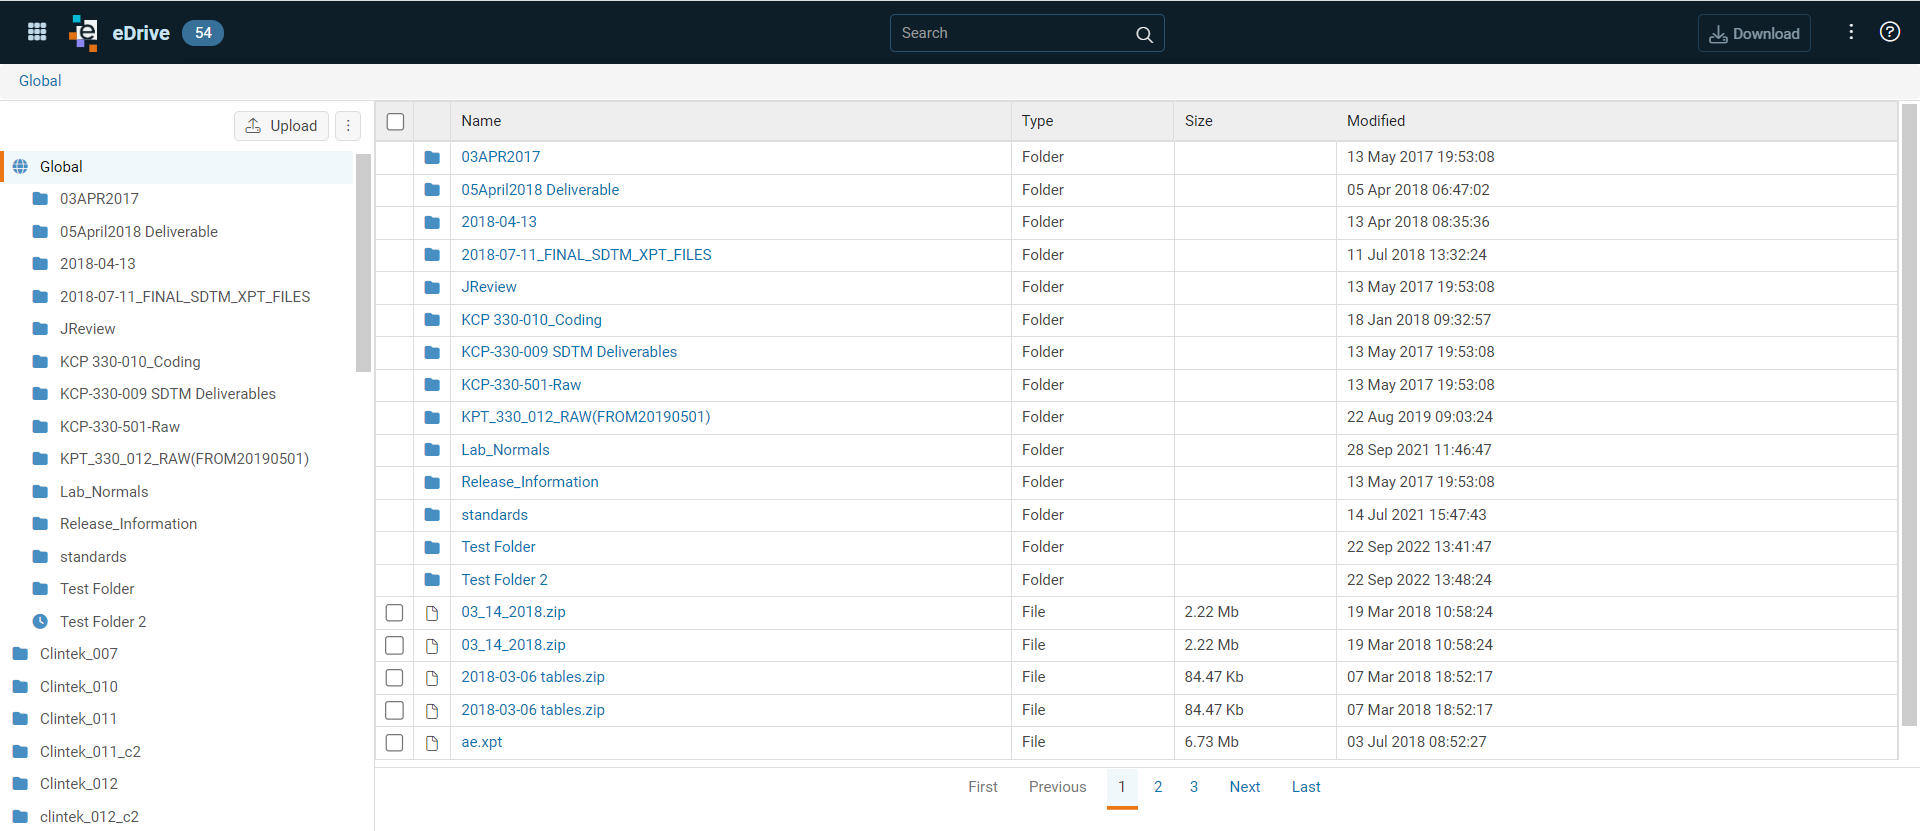Check the first 2018-03-06 tables.zip checkbox

394,678
